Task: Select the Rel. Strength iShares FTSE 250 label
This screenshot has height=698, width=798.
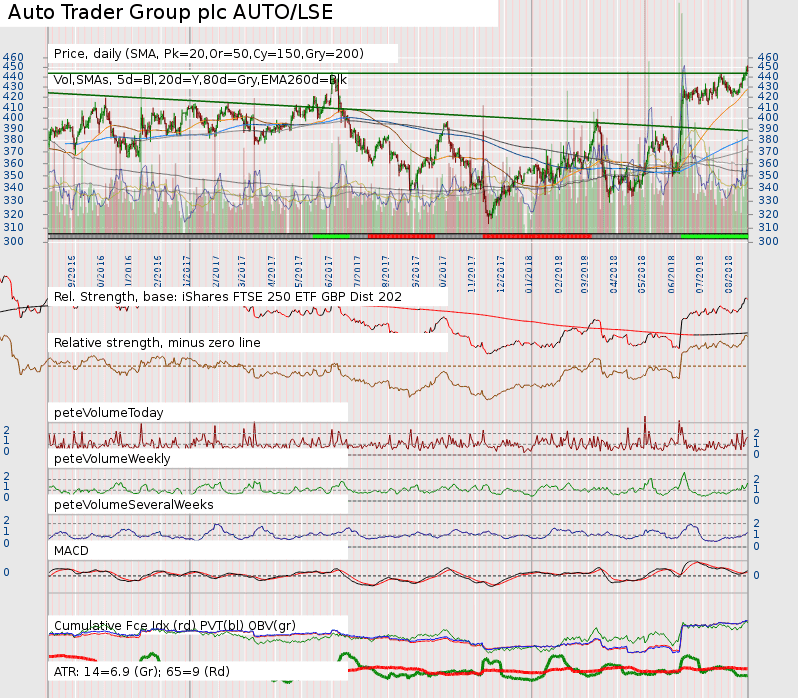Action: point(227,297)
